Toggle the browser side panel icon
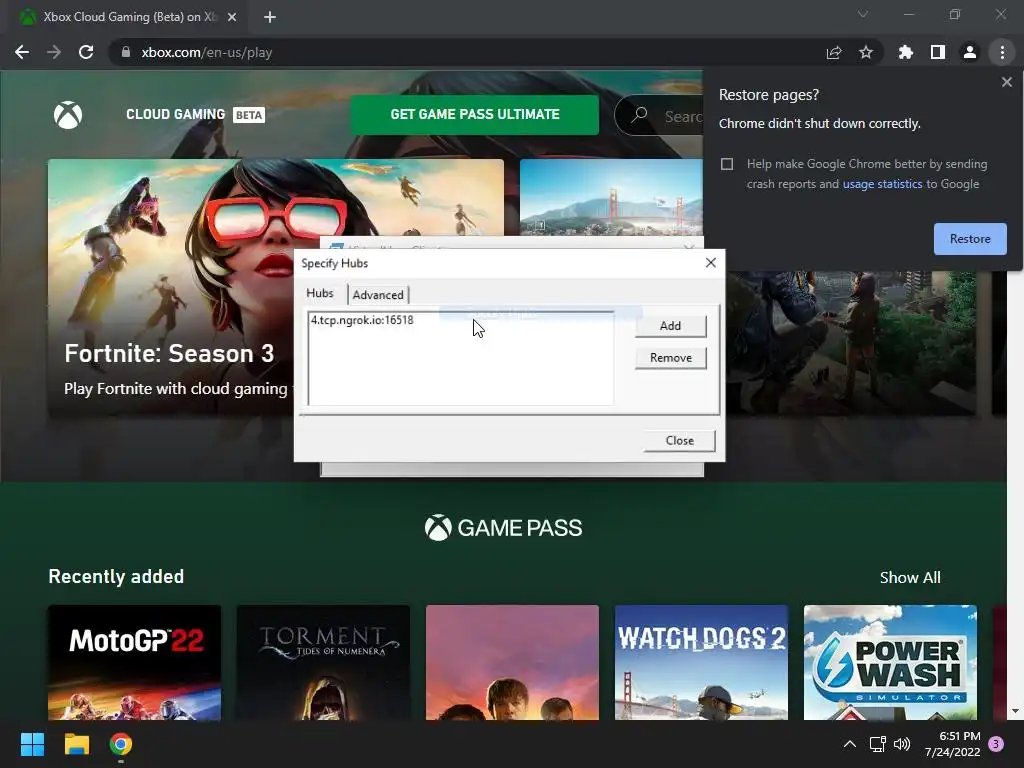 (938, 52)
